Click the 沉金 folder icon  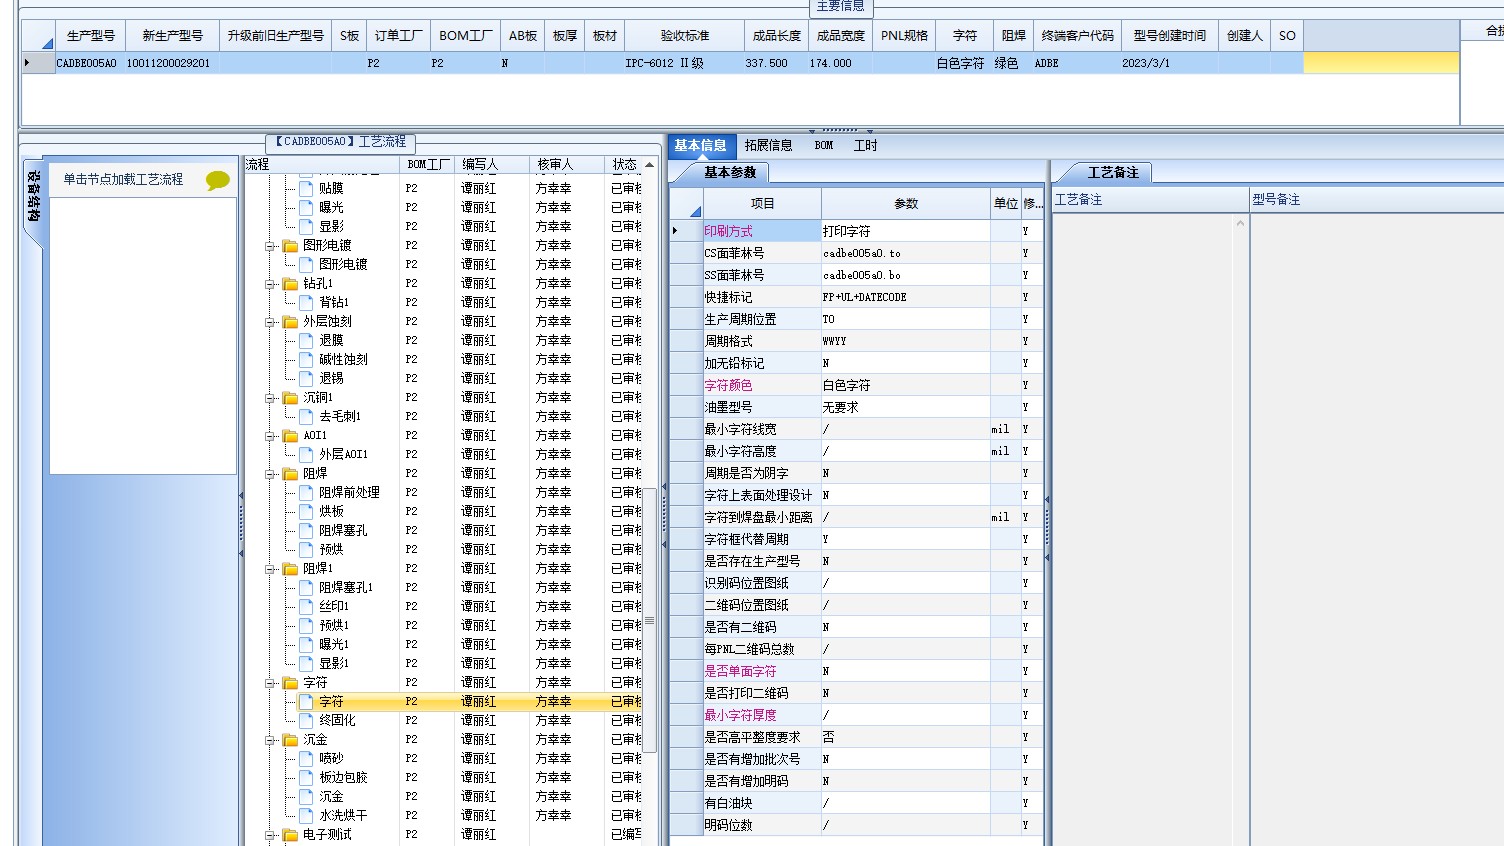[290, 740]
